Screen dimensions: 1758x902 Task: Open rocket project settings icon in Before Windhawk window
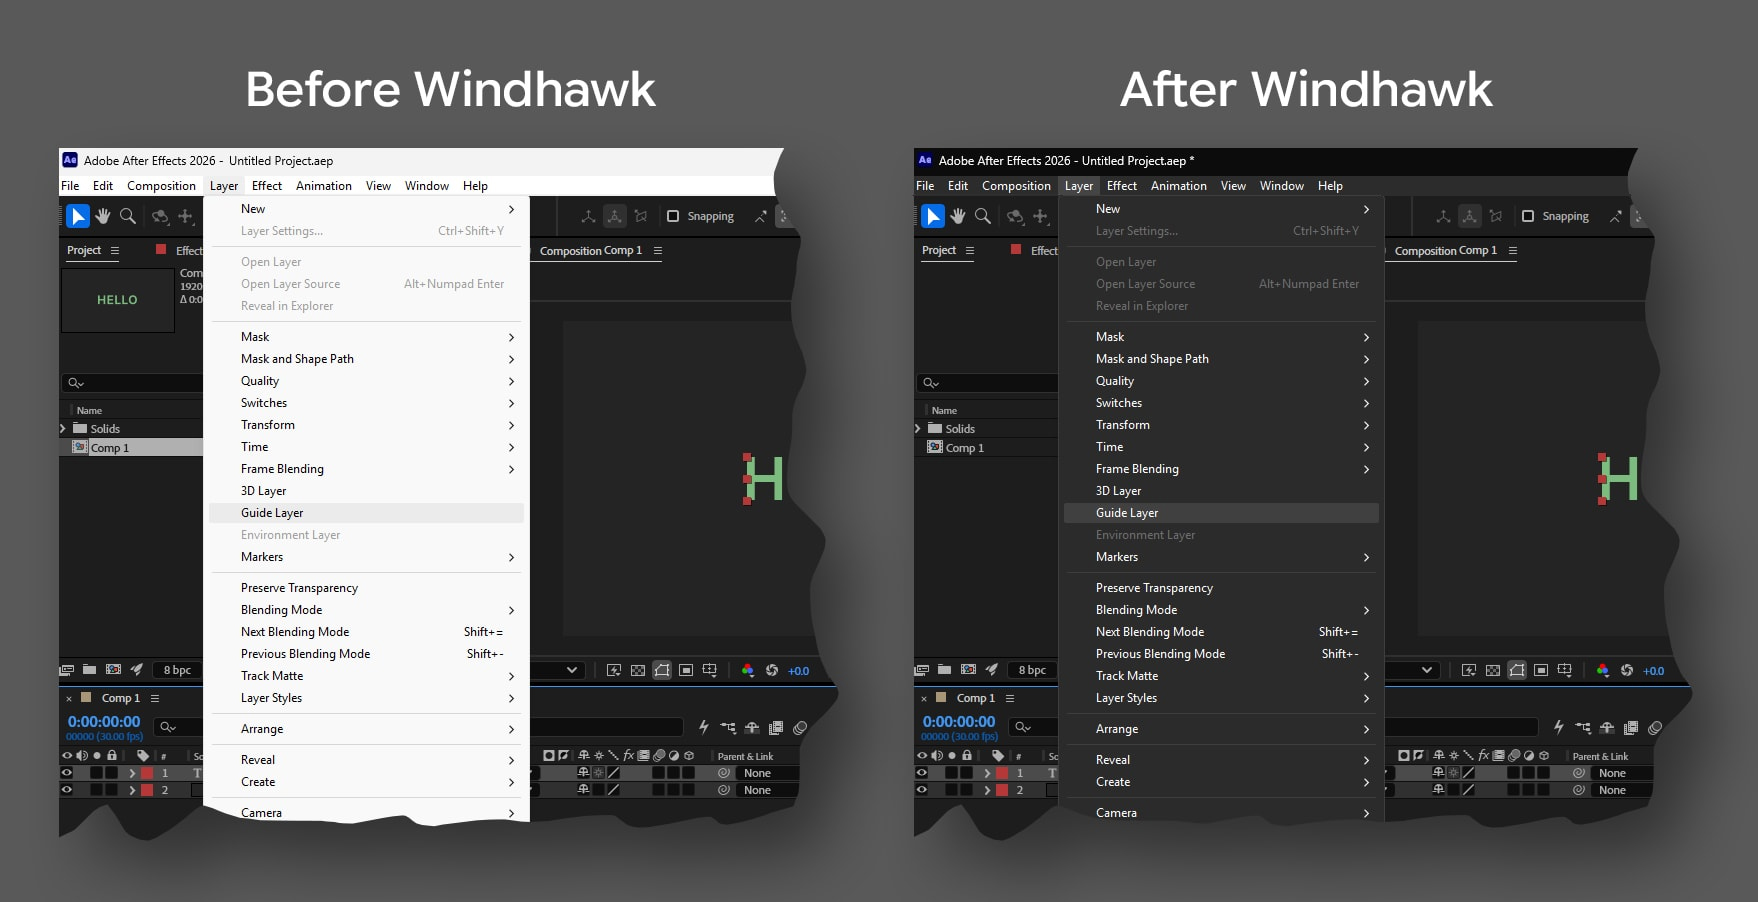click(137, 670)
